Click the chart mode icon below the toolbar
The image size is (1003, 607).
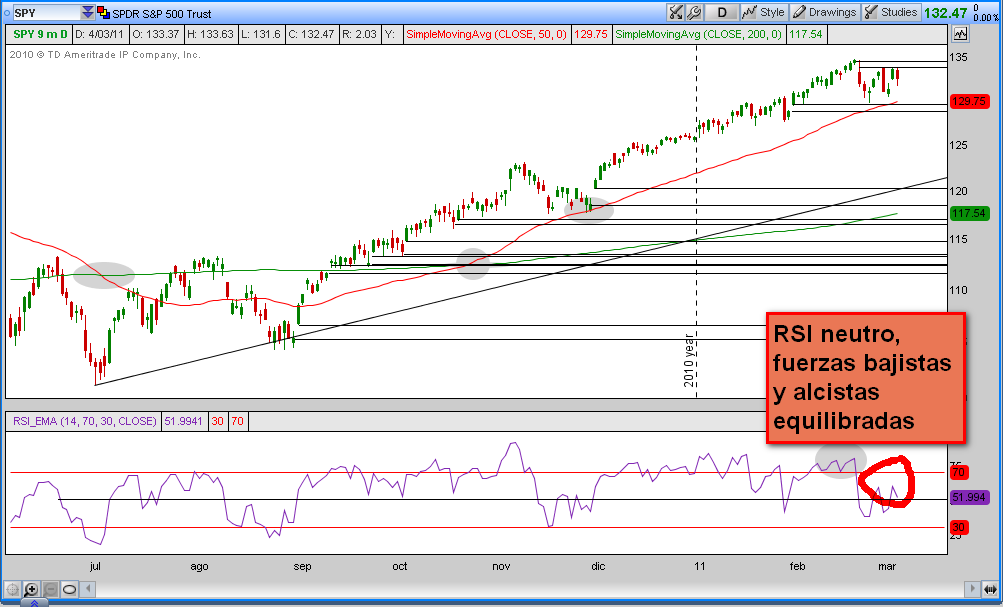(x=961, y=34)
